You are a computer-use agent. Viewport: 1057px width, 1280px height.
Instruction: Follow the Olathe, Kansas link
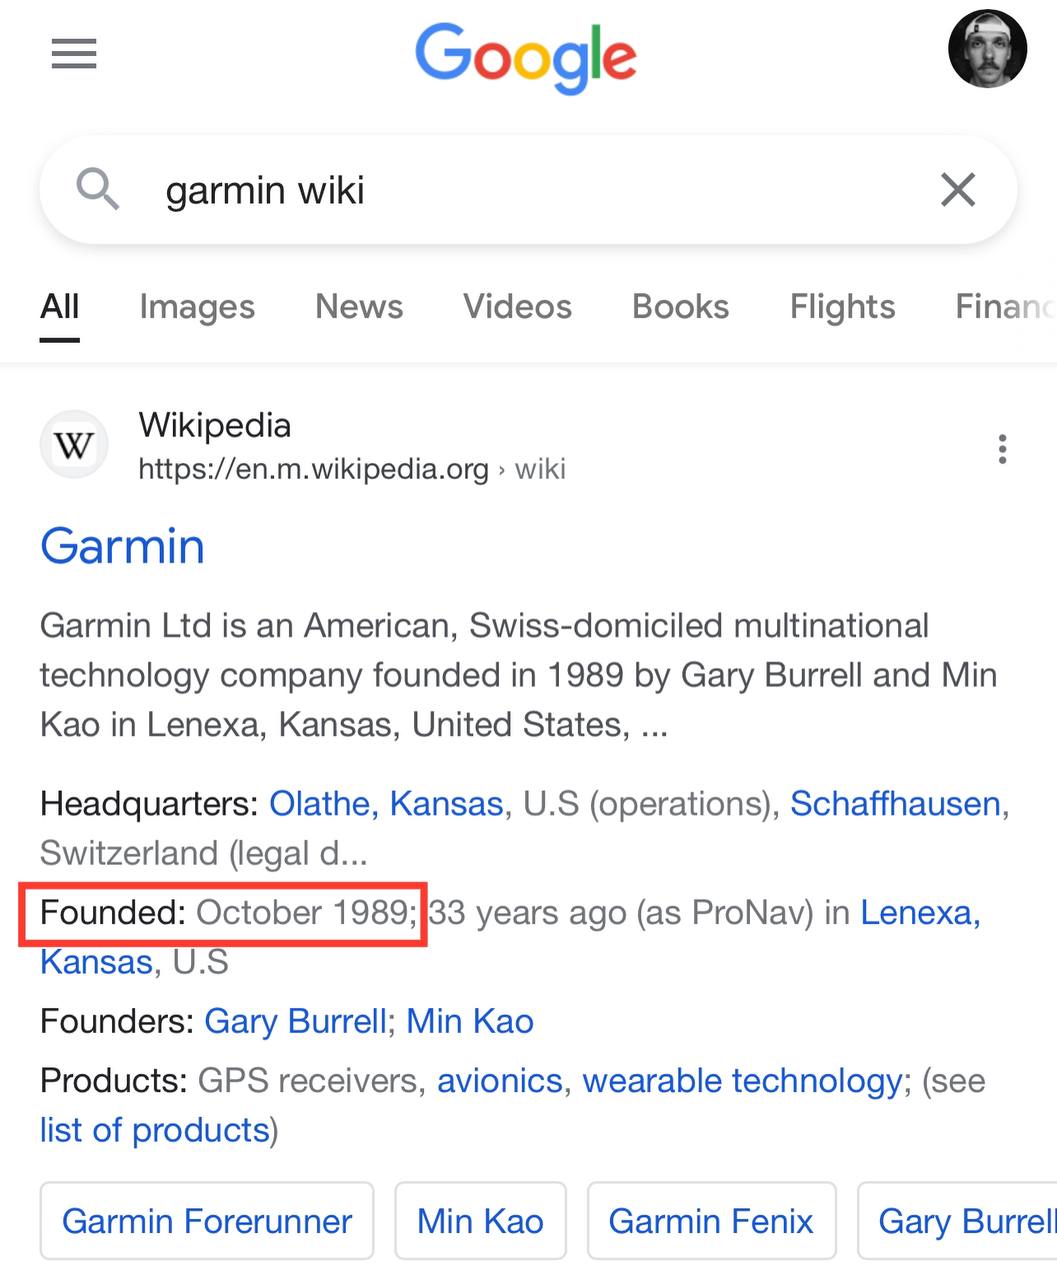click(386, 804)
